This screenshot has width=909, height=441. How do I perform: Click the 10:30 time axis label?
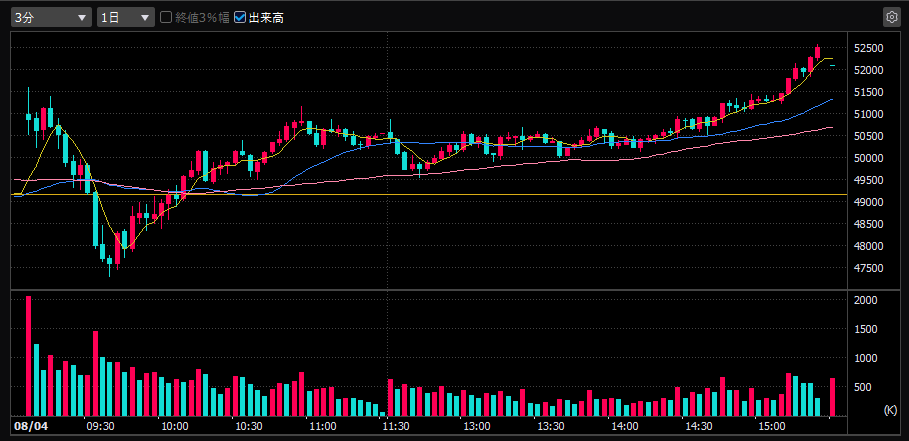coord(249,427)
